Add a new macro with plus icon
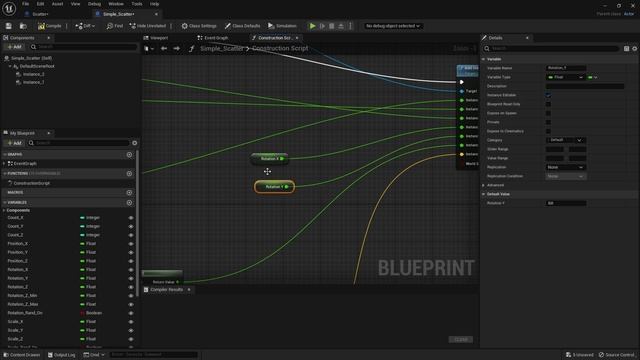 [129, 192]
